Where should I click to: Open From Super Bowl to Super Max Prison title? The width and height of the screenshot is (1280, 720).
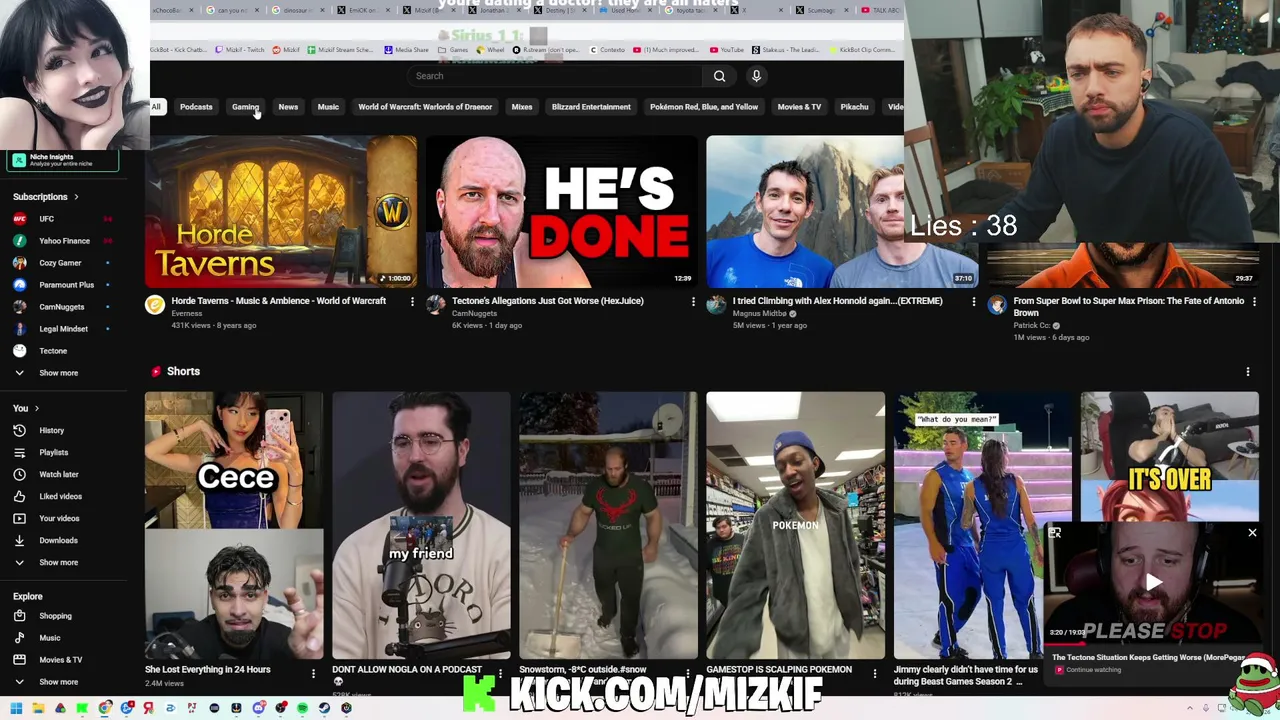point(1129,307)
